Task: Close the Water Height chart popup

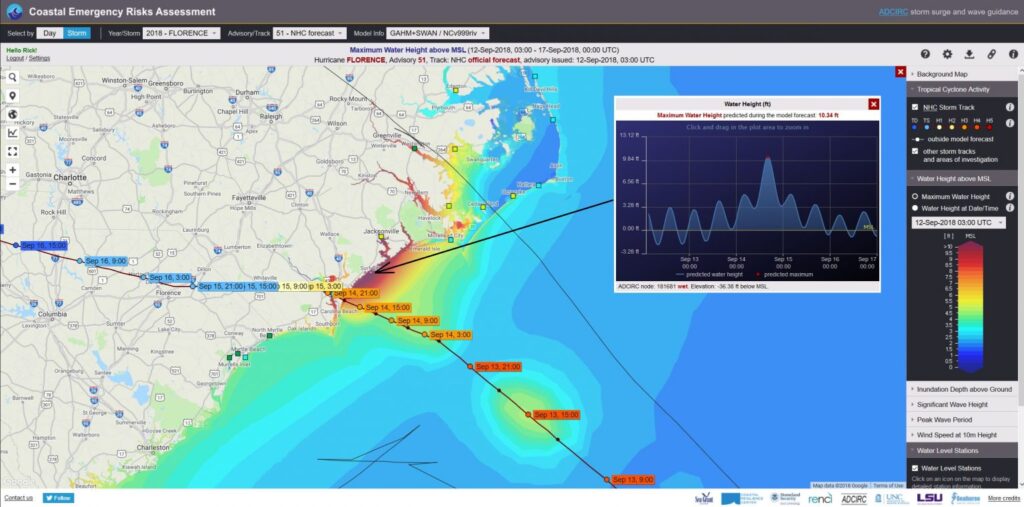Action: coord(874,104)
